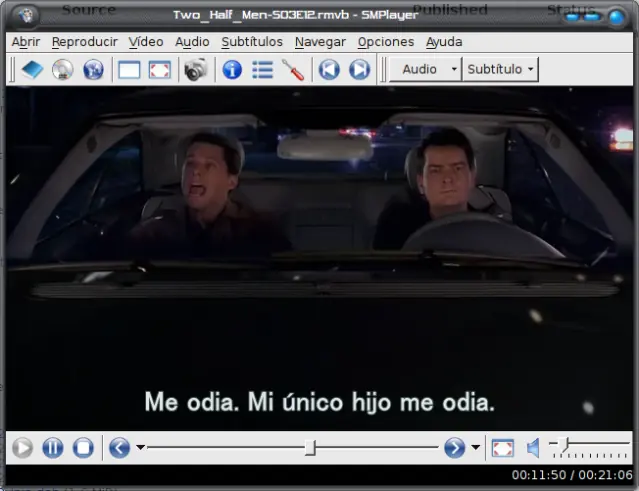Show file information blue info icon
Image resolution: width=639 pixels, height=491 pixels.
(232, 70)
